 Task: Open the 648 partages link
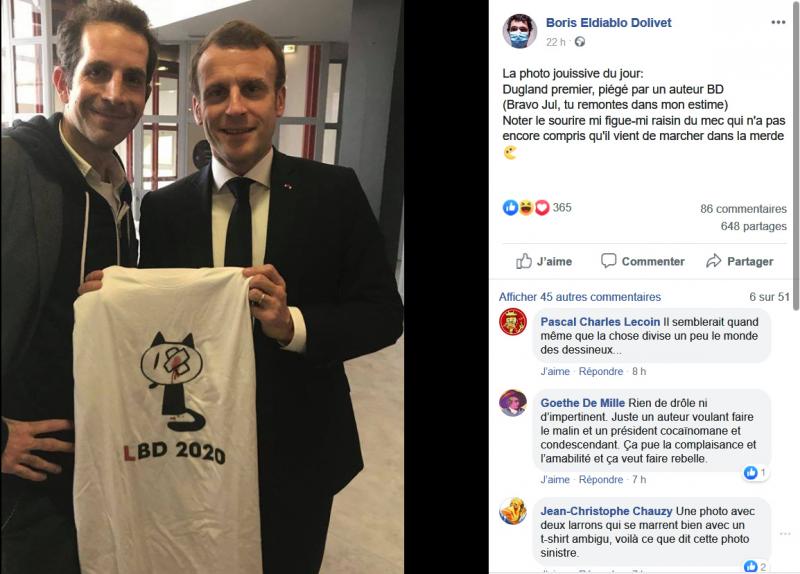click(x=754, y=226)
